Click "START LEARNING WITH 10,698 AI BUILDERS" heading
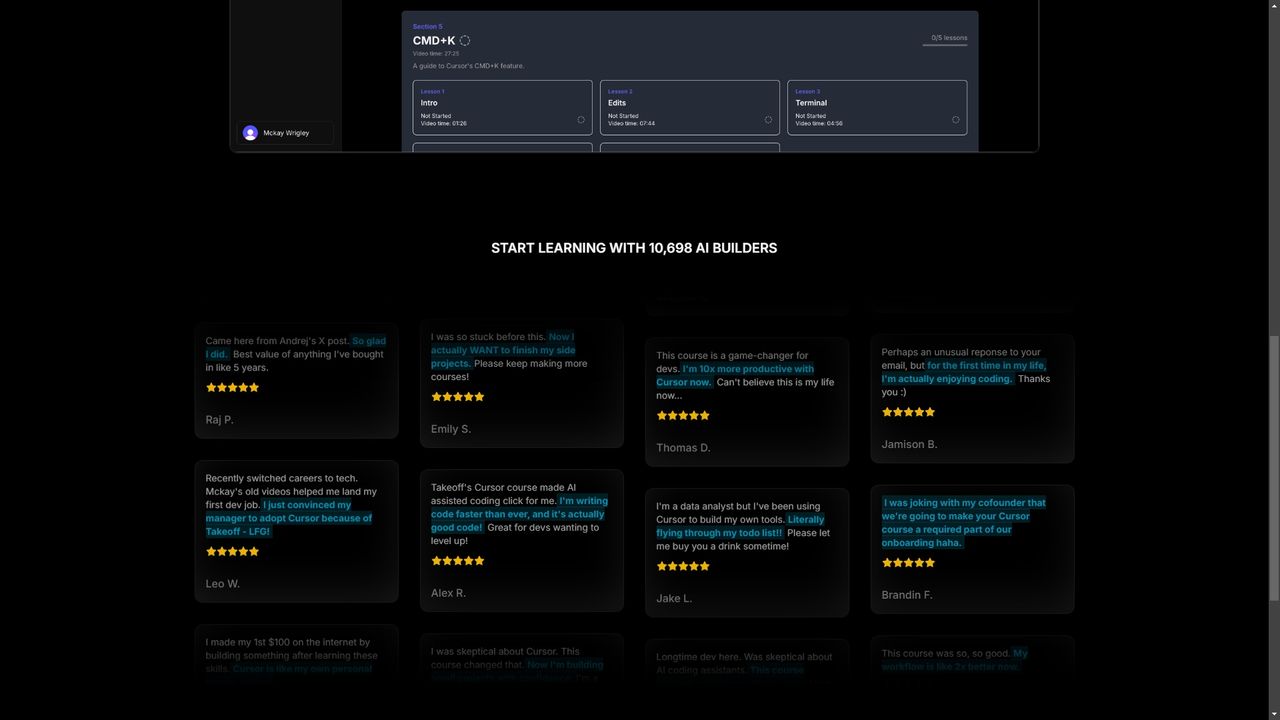 [x=634, y=248]
